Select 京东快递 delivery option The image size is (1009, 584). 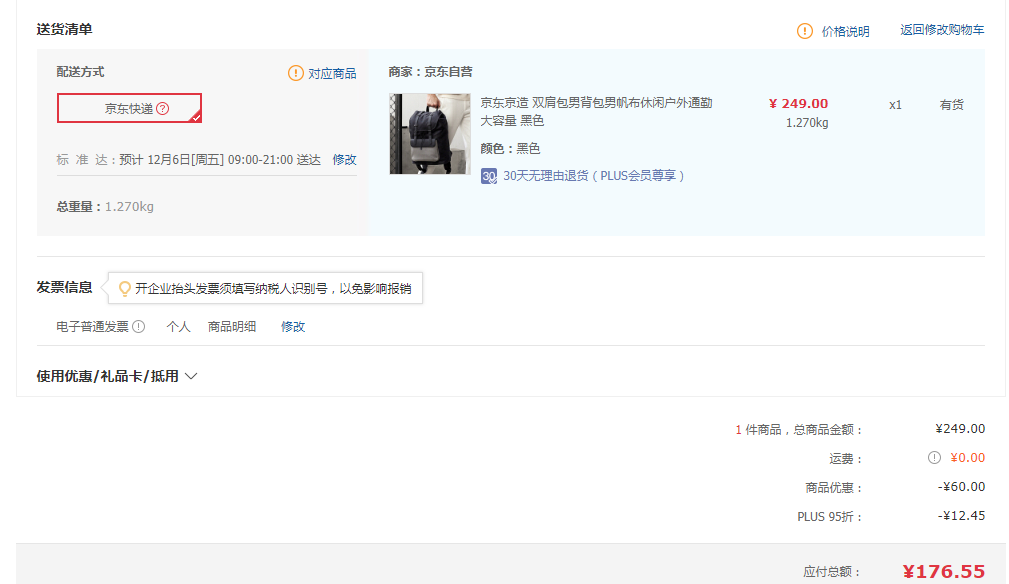tap(129, 108)
